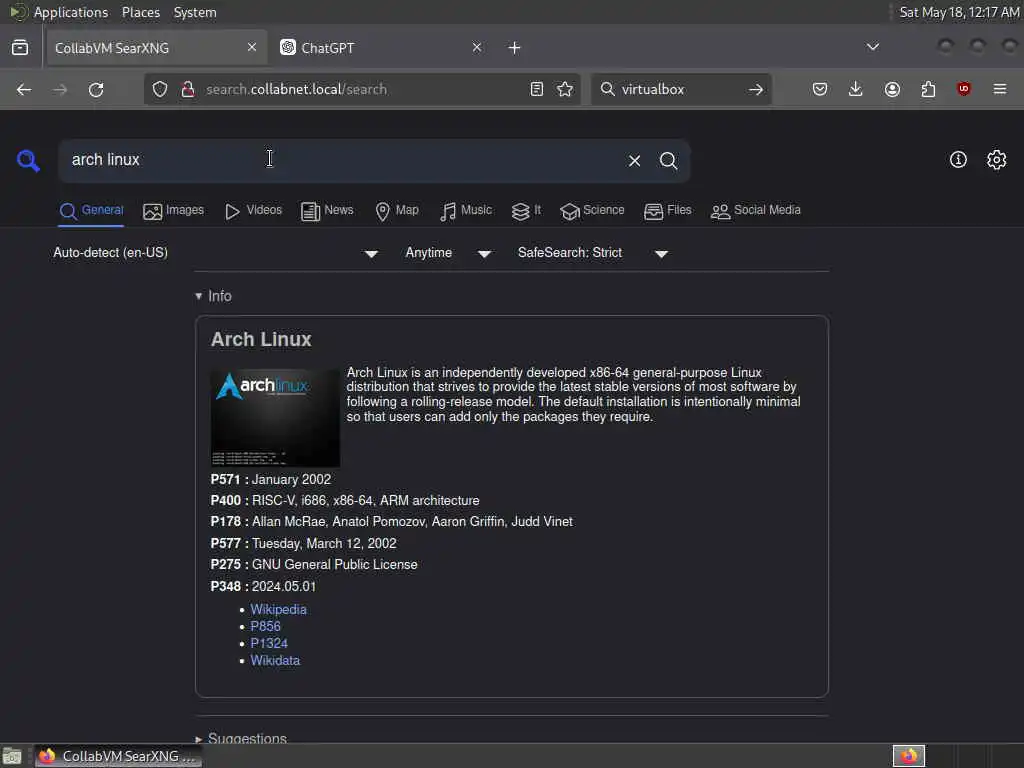This screenshot has height=768, width=1024.
Task: Bookmark this page with star
Action: coord(566,89)
